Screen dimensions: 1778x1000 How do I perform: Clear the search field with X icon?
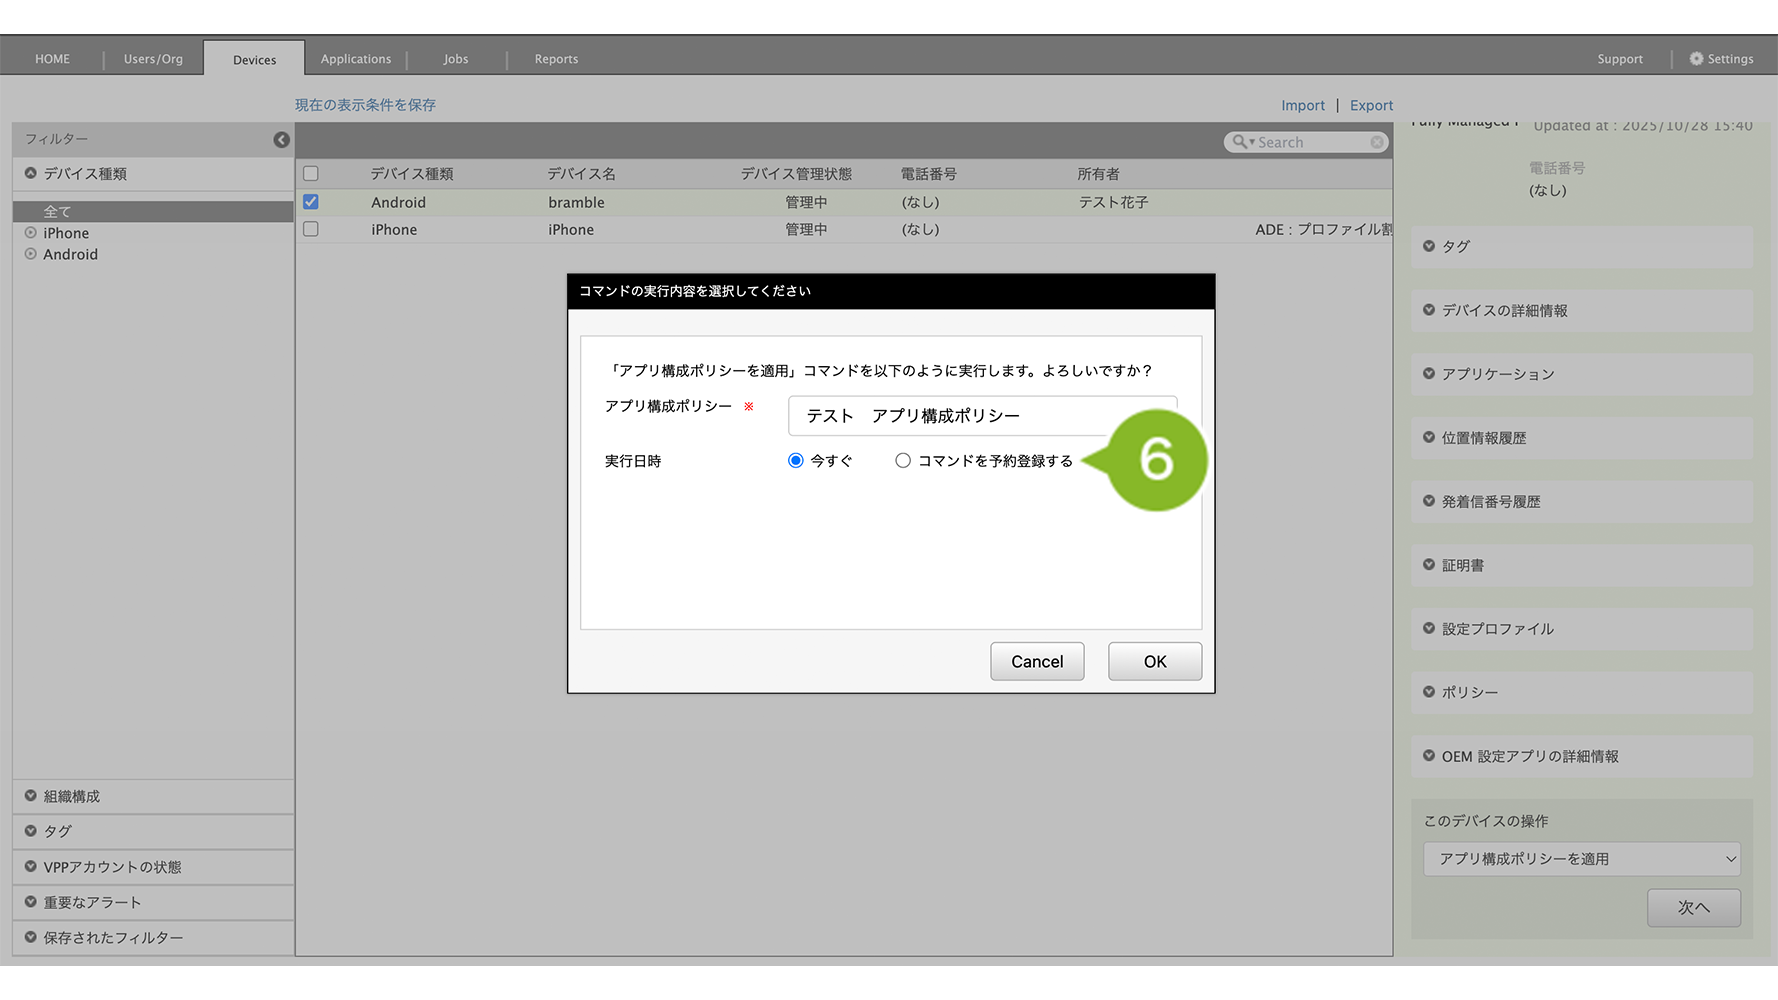coord(1377,142)
